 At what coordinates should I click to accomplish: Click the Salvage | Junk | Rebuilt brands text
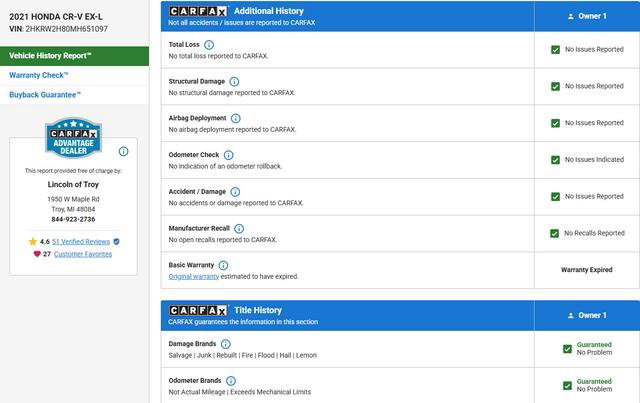click(x=242, y=355)
